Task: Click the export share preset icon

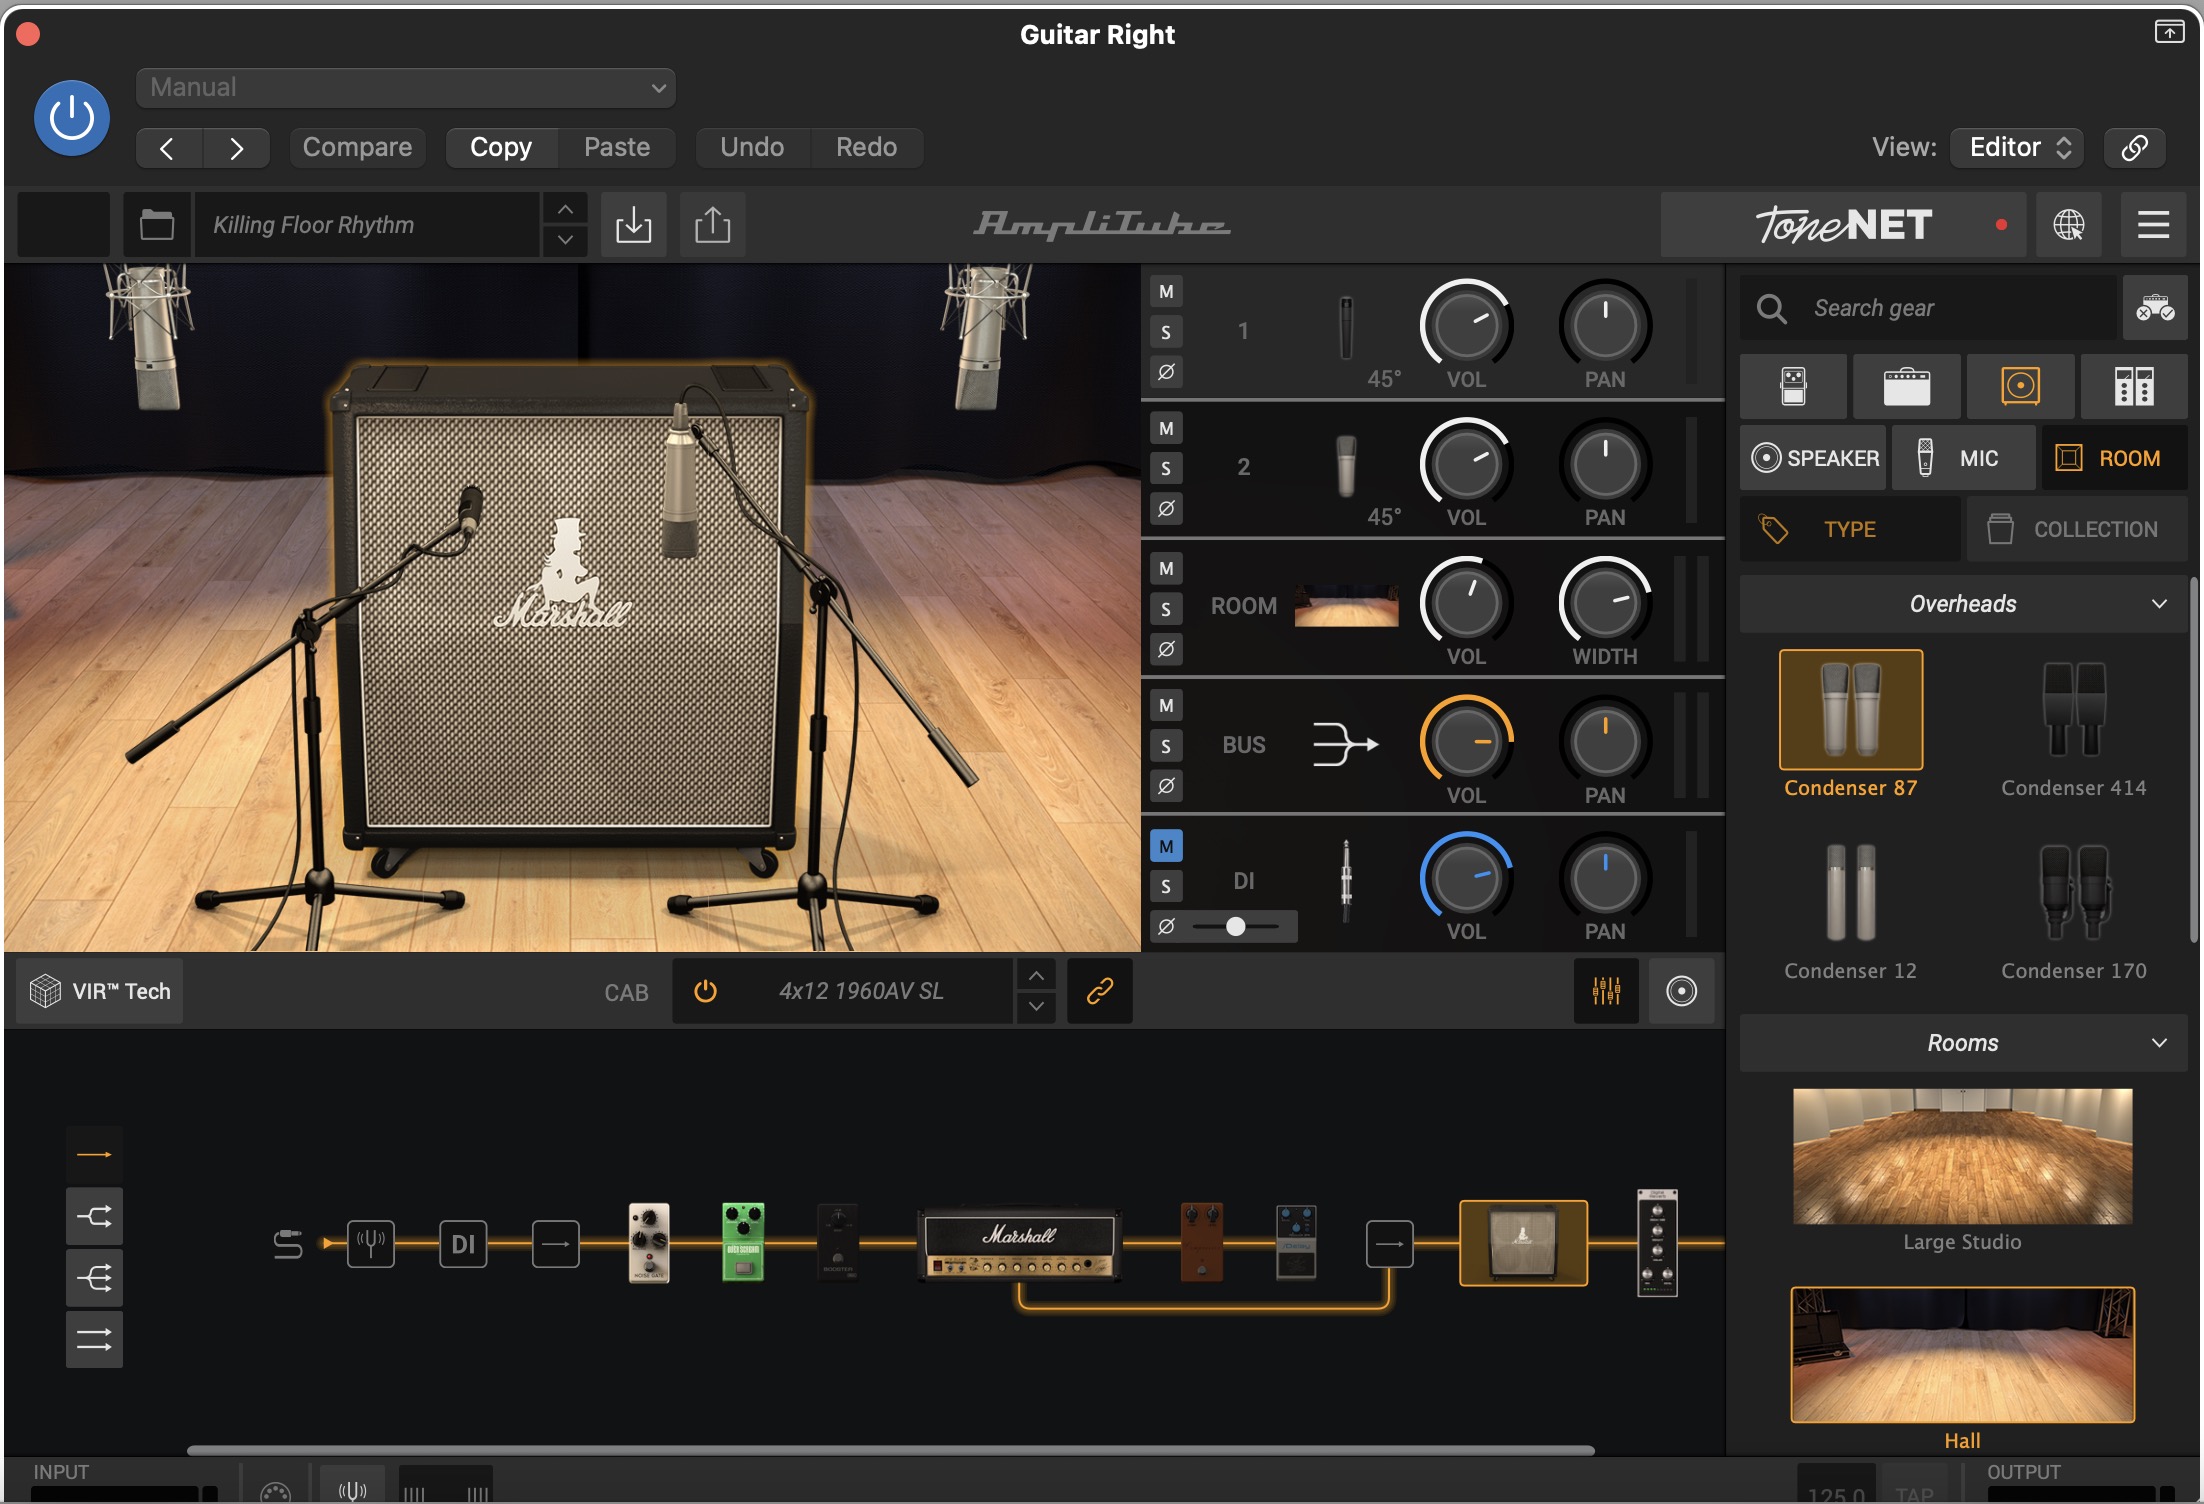Action: (712, 225)
